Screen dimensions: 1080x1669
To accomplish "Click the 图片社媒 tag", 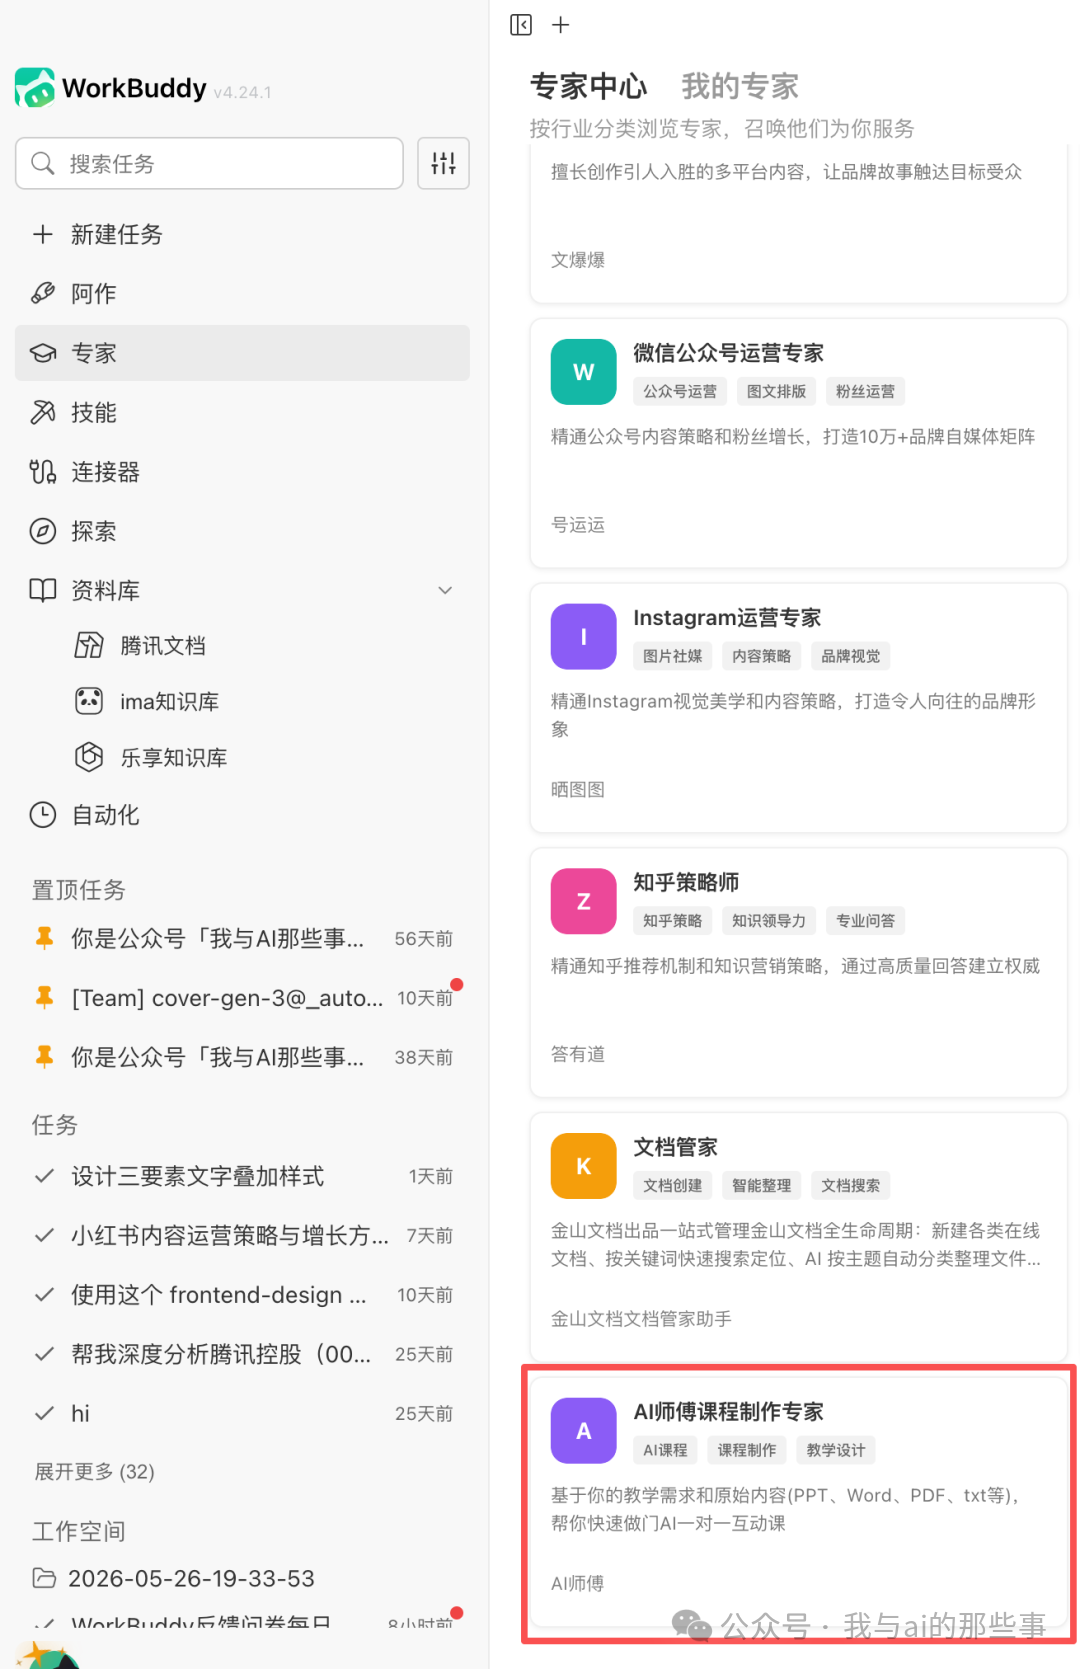I will (x=673, y=656).
